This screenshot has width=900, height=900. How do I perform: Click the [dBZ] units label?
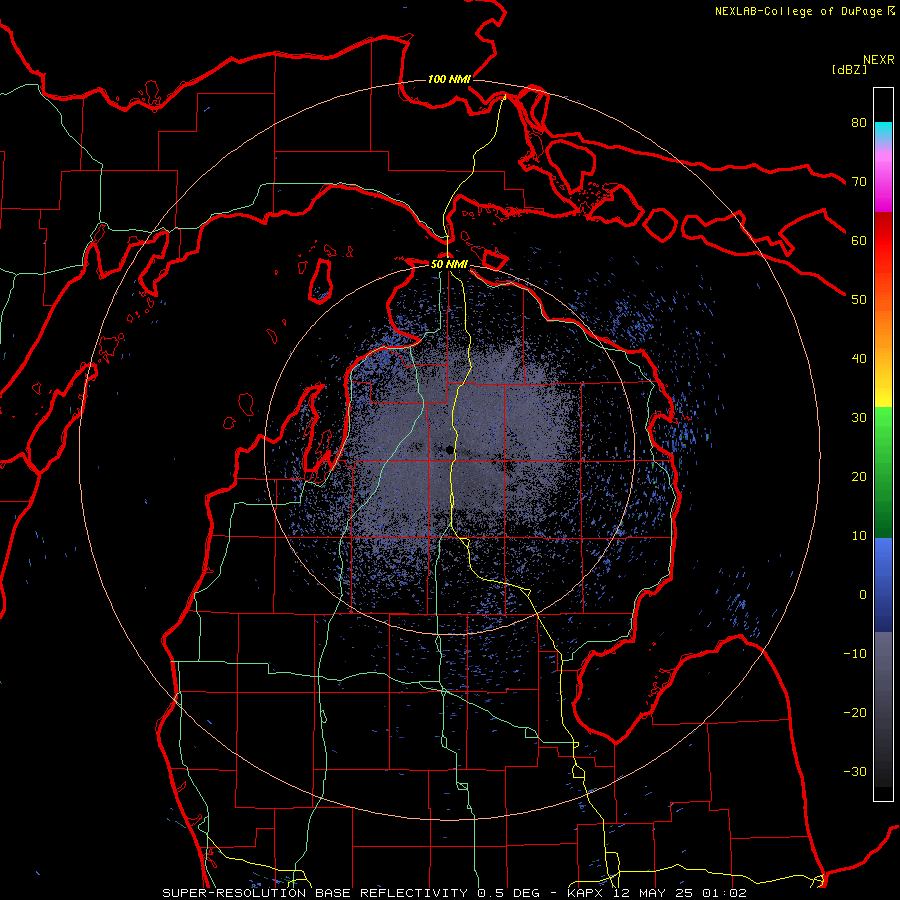tap(849, 70)
